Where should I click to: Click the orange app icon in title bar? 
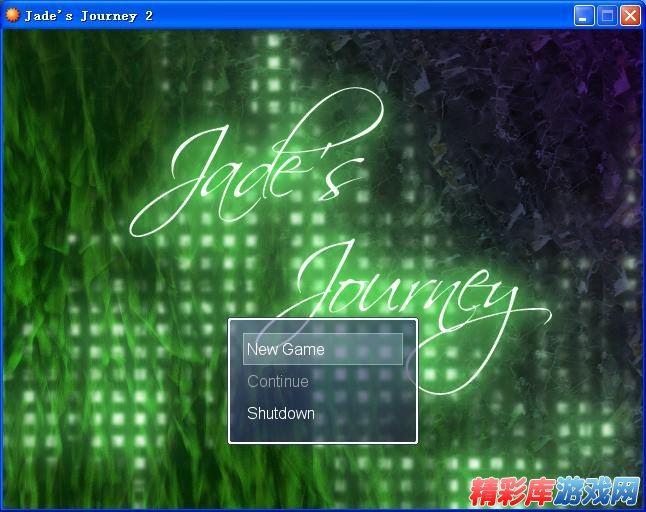pyautogui.click(x=12, y=15)
